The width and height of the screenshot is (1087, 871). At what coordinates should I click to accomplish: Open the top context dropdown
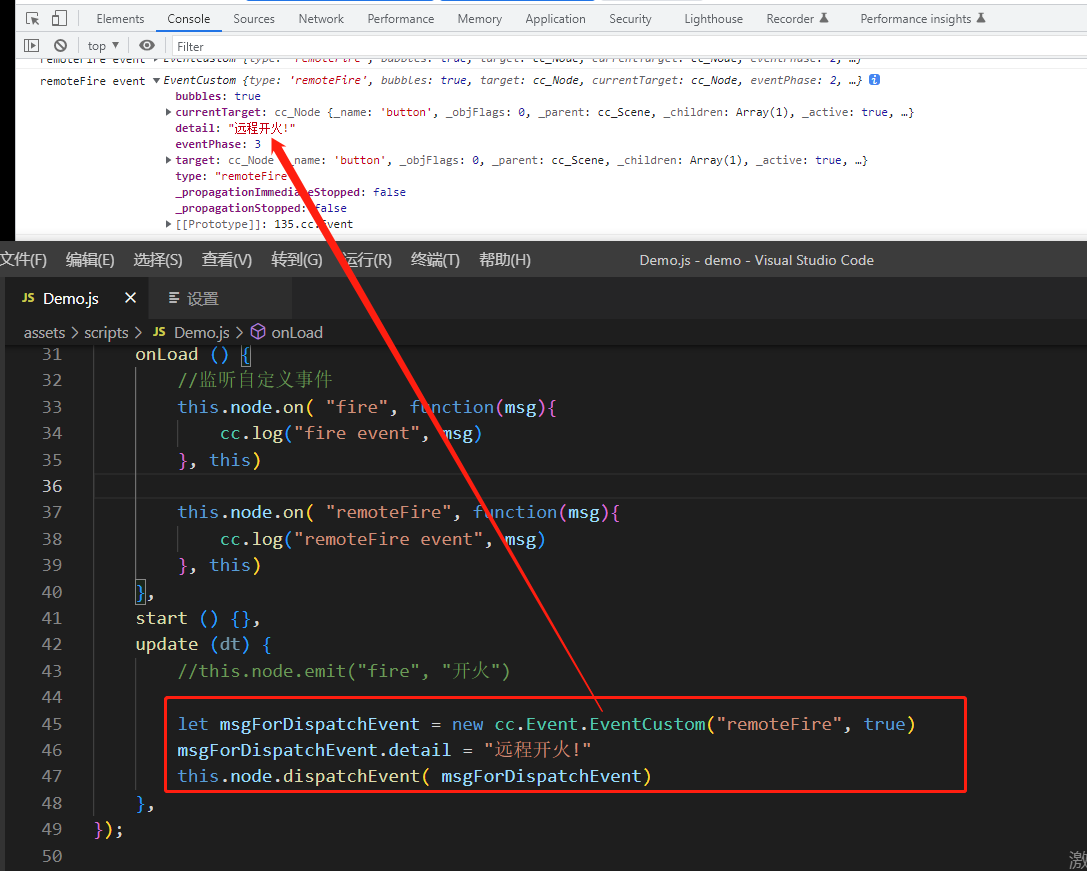tap(103, 46)
